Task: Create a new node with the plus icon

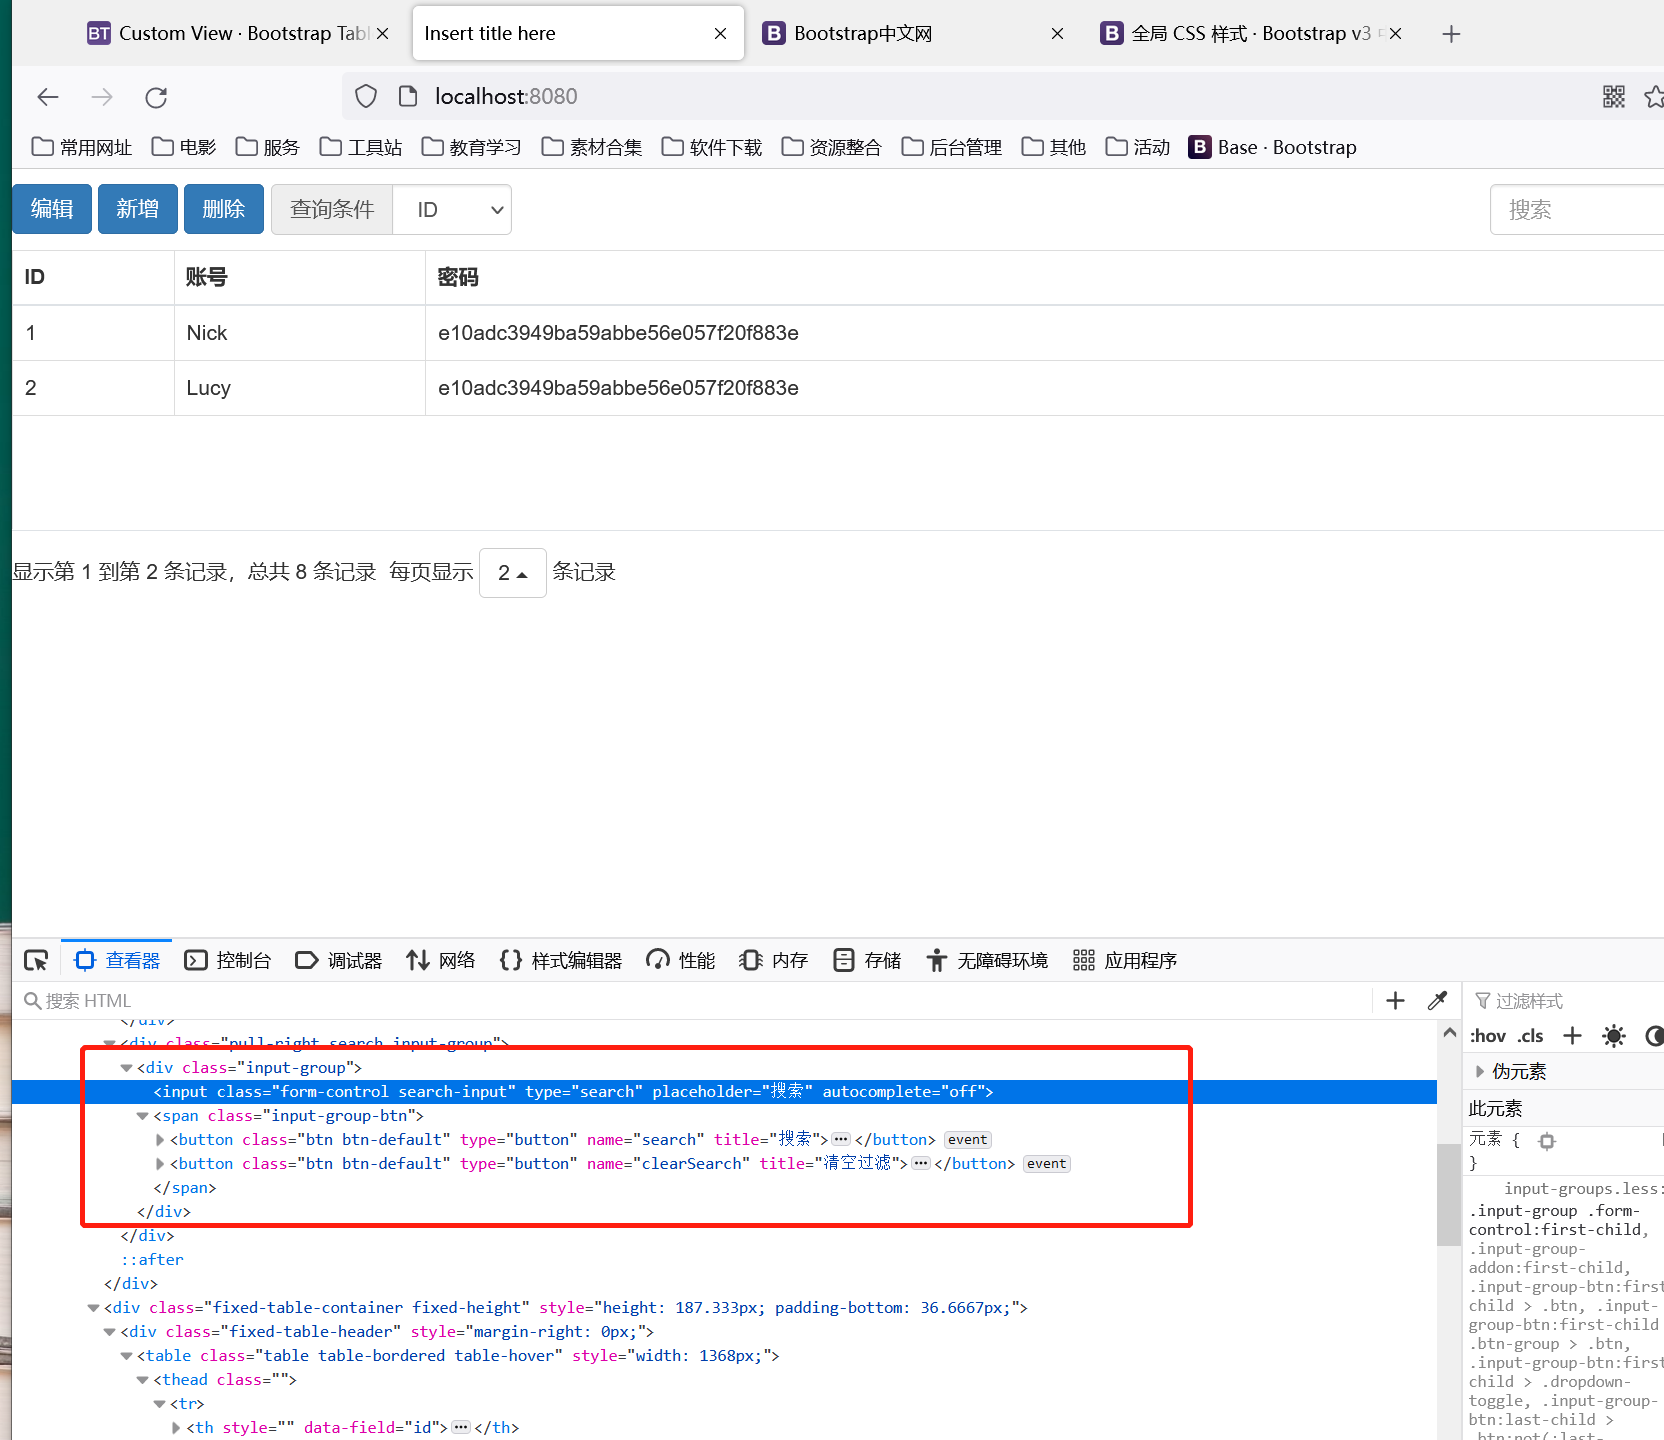Action: [x=1395, y=1000]
